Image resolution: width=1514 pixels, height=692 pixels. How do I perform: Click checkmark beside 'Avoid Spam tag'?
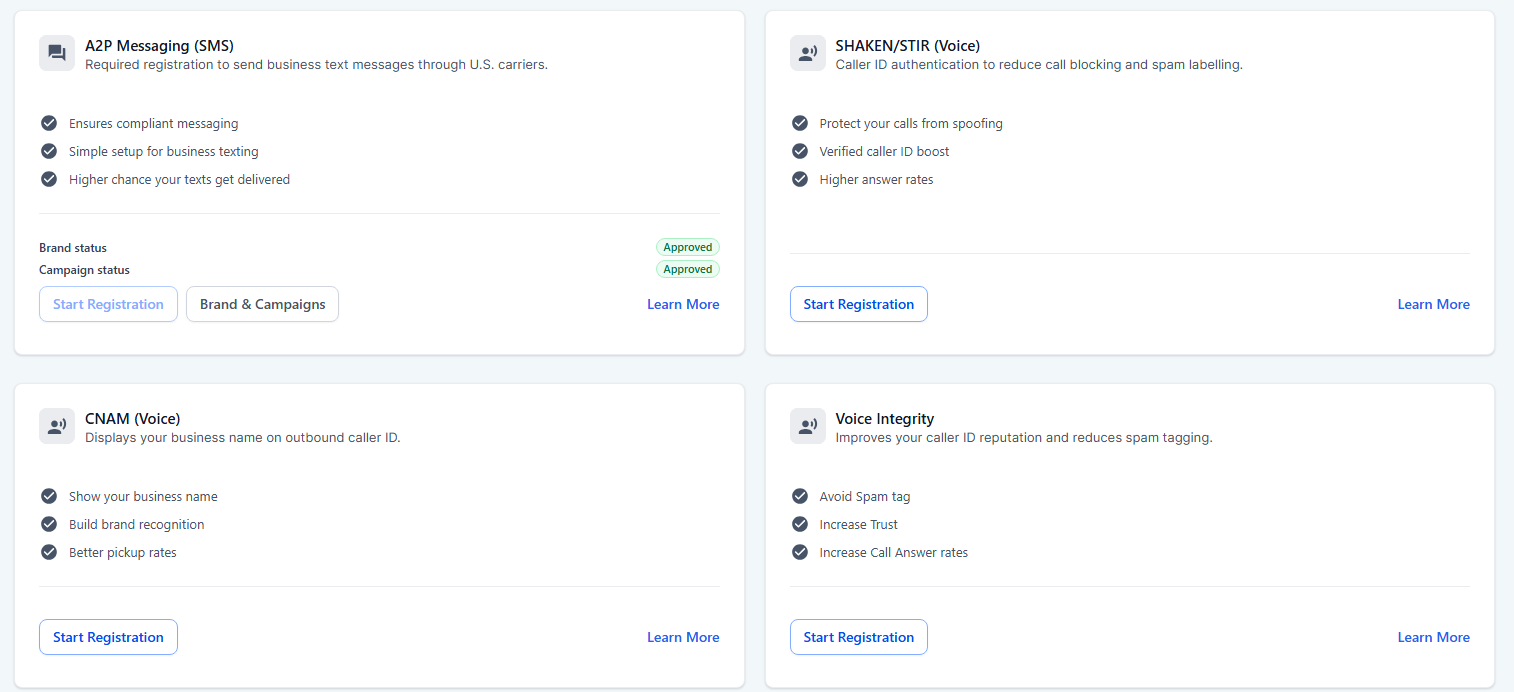coord(799,496)
